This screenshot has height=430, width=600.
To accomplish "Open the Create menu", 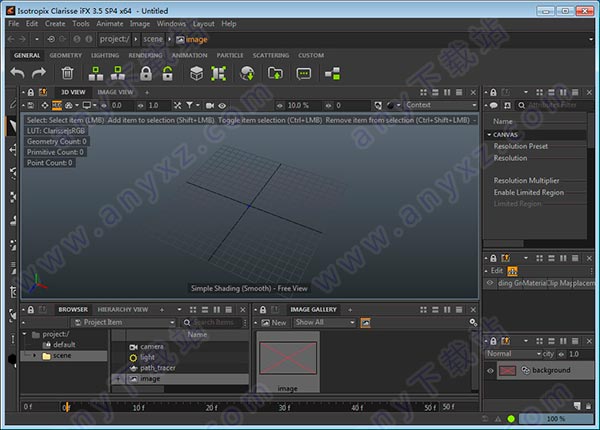I will pos(55,24).
